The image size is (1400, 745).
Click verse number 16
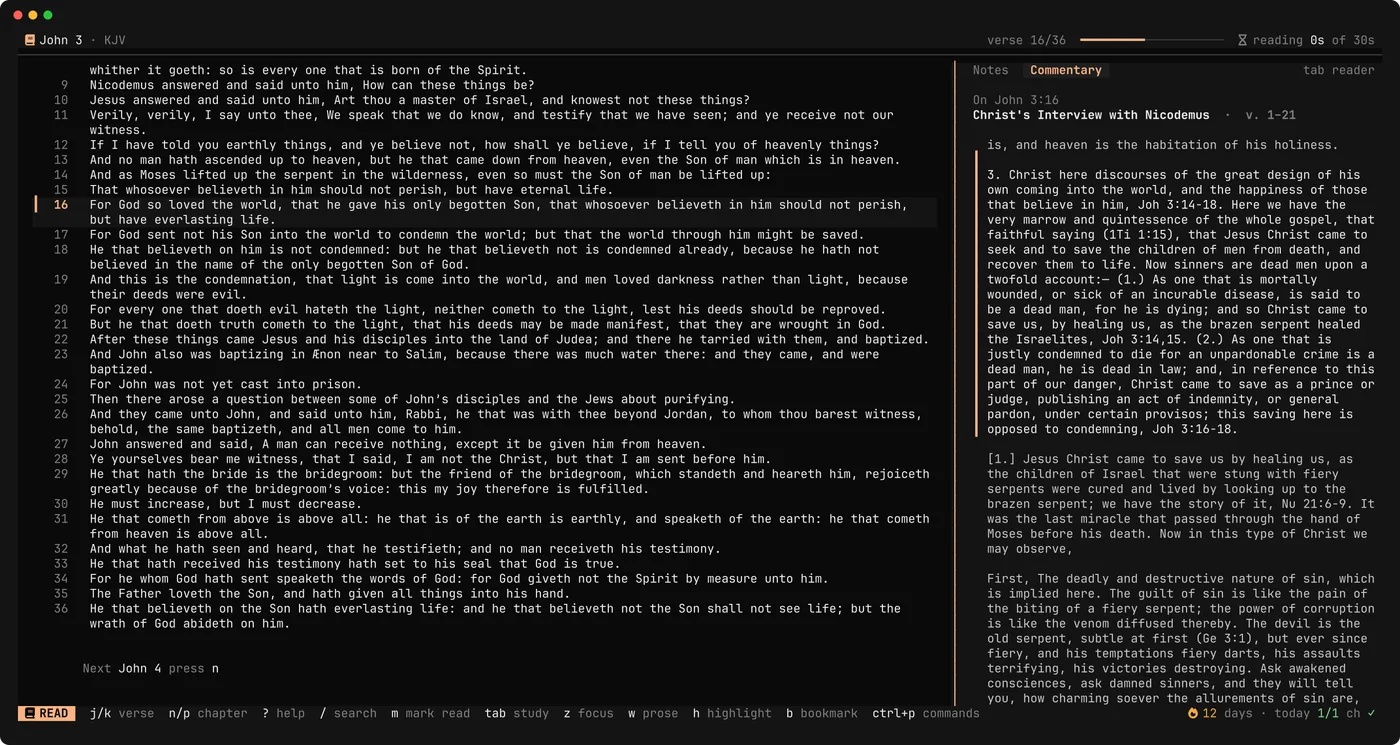click(61, 205)
